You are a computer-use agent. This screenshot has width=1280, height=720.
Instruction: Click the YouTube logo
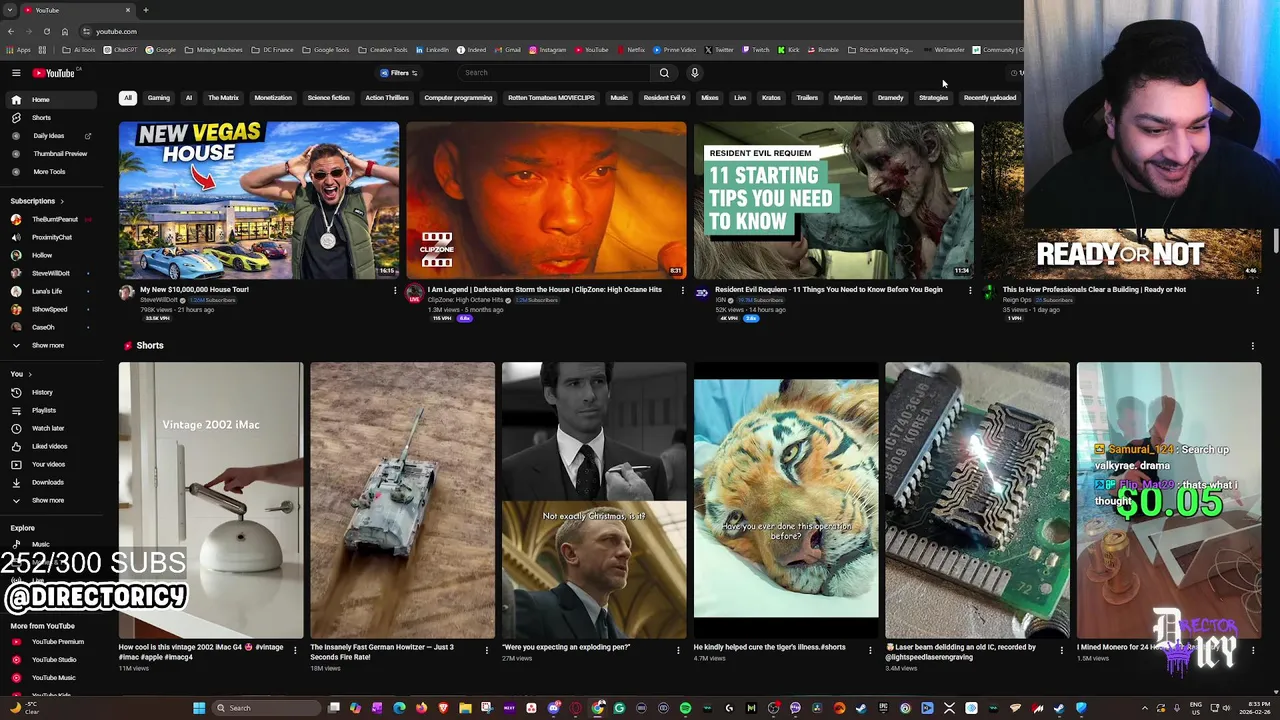[x=55, y=73]
